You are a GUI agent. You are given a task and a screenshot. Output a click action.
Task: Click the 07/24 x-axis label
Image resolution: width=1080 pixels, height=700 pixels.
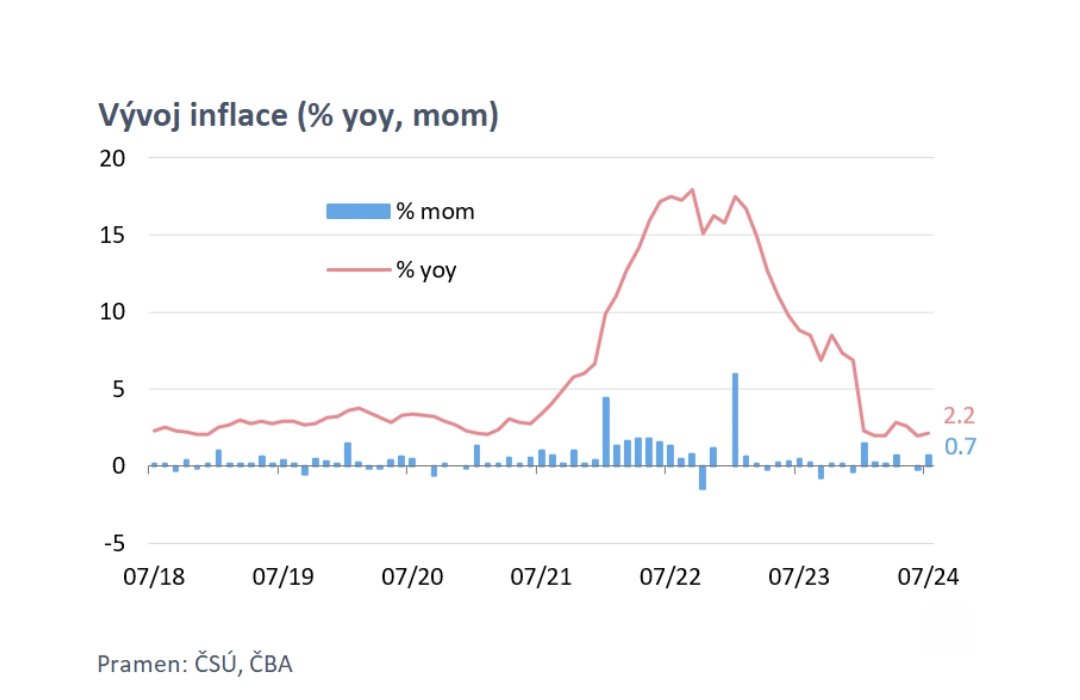(x=928, y=576)
